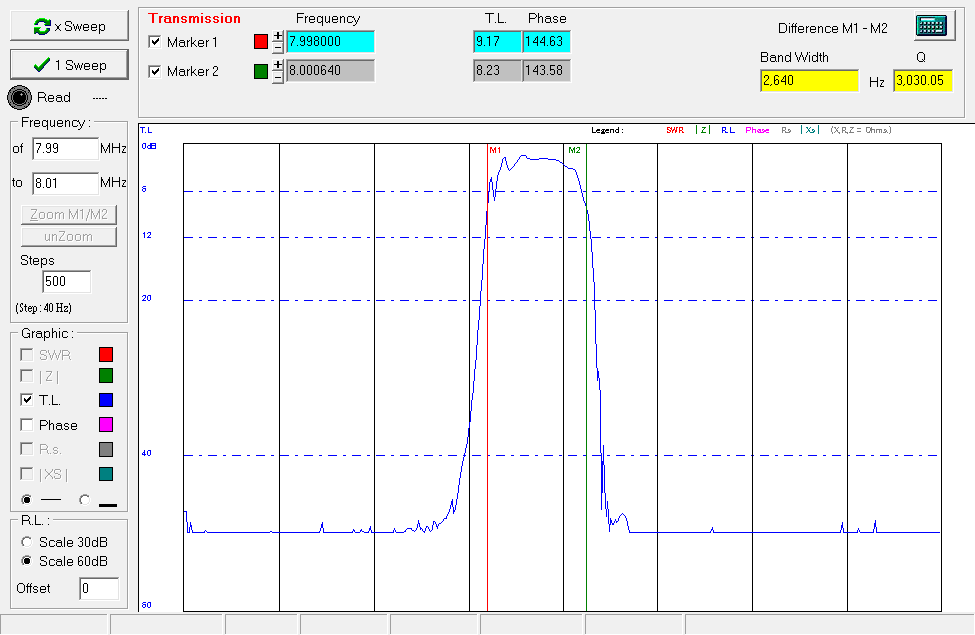Click Zoom M1/M2 button

tap(69, 214)
